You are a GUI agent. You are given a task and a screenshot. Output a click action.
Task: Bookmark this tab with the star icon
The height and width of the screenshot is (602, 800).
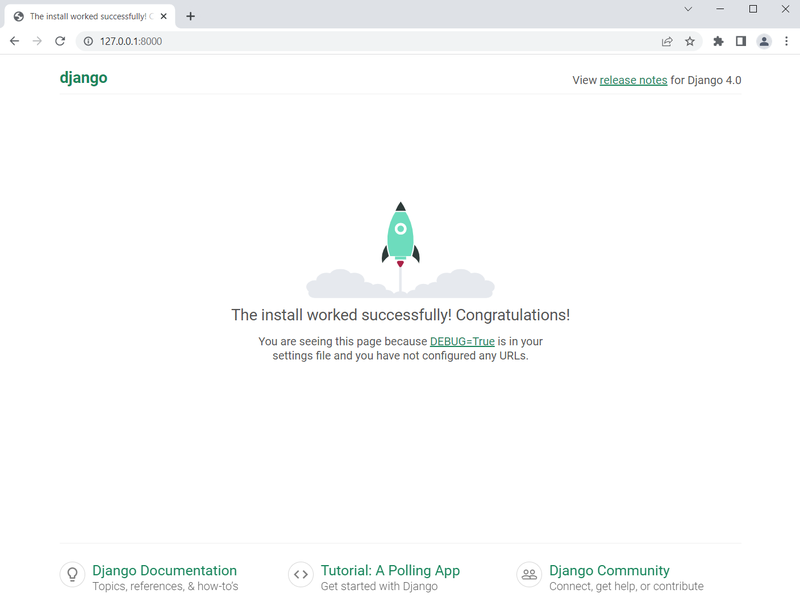coord(690,41)
